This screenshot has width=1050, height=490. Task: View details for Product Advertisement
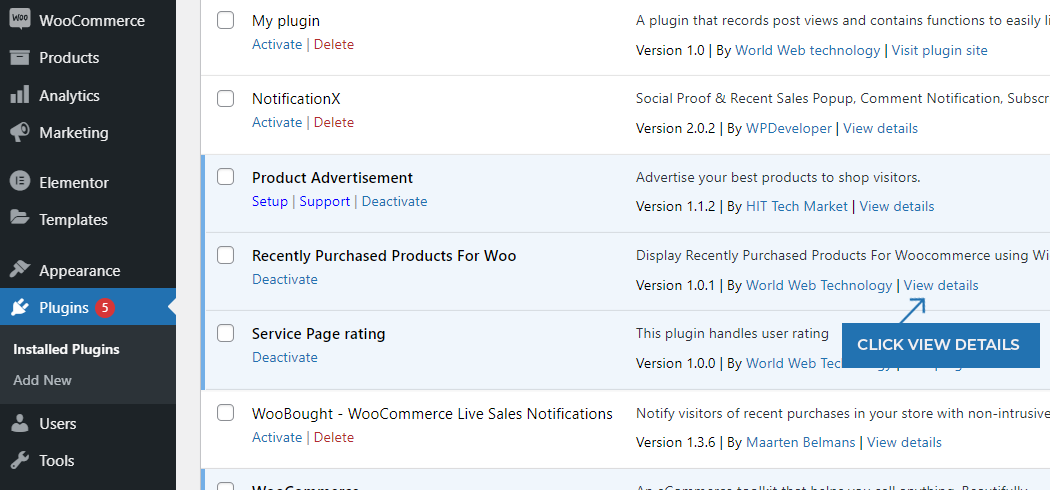coord(897,206)
